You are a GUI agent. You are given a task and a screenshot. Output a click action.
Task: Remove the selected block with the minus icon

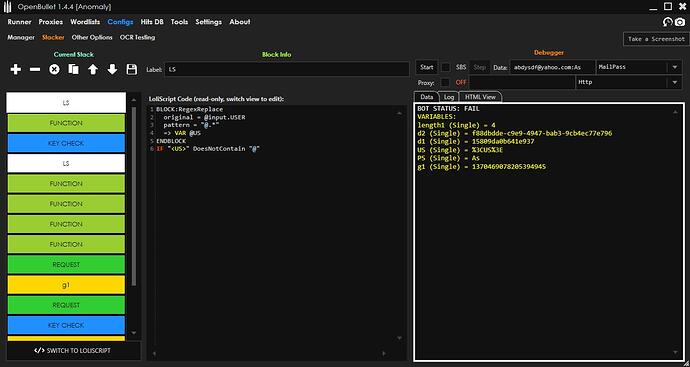tap(35, 70)
